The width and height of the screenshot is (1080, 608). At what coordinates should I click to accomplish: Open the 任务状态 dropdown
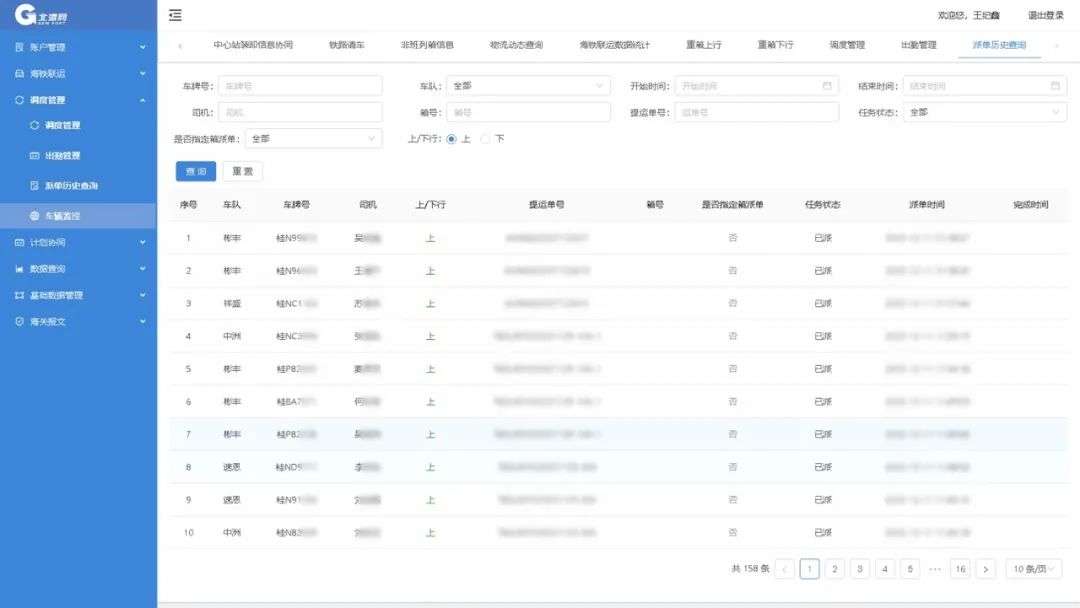(984, 112)
